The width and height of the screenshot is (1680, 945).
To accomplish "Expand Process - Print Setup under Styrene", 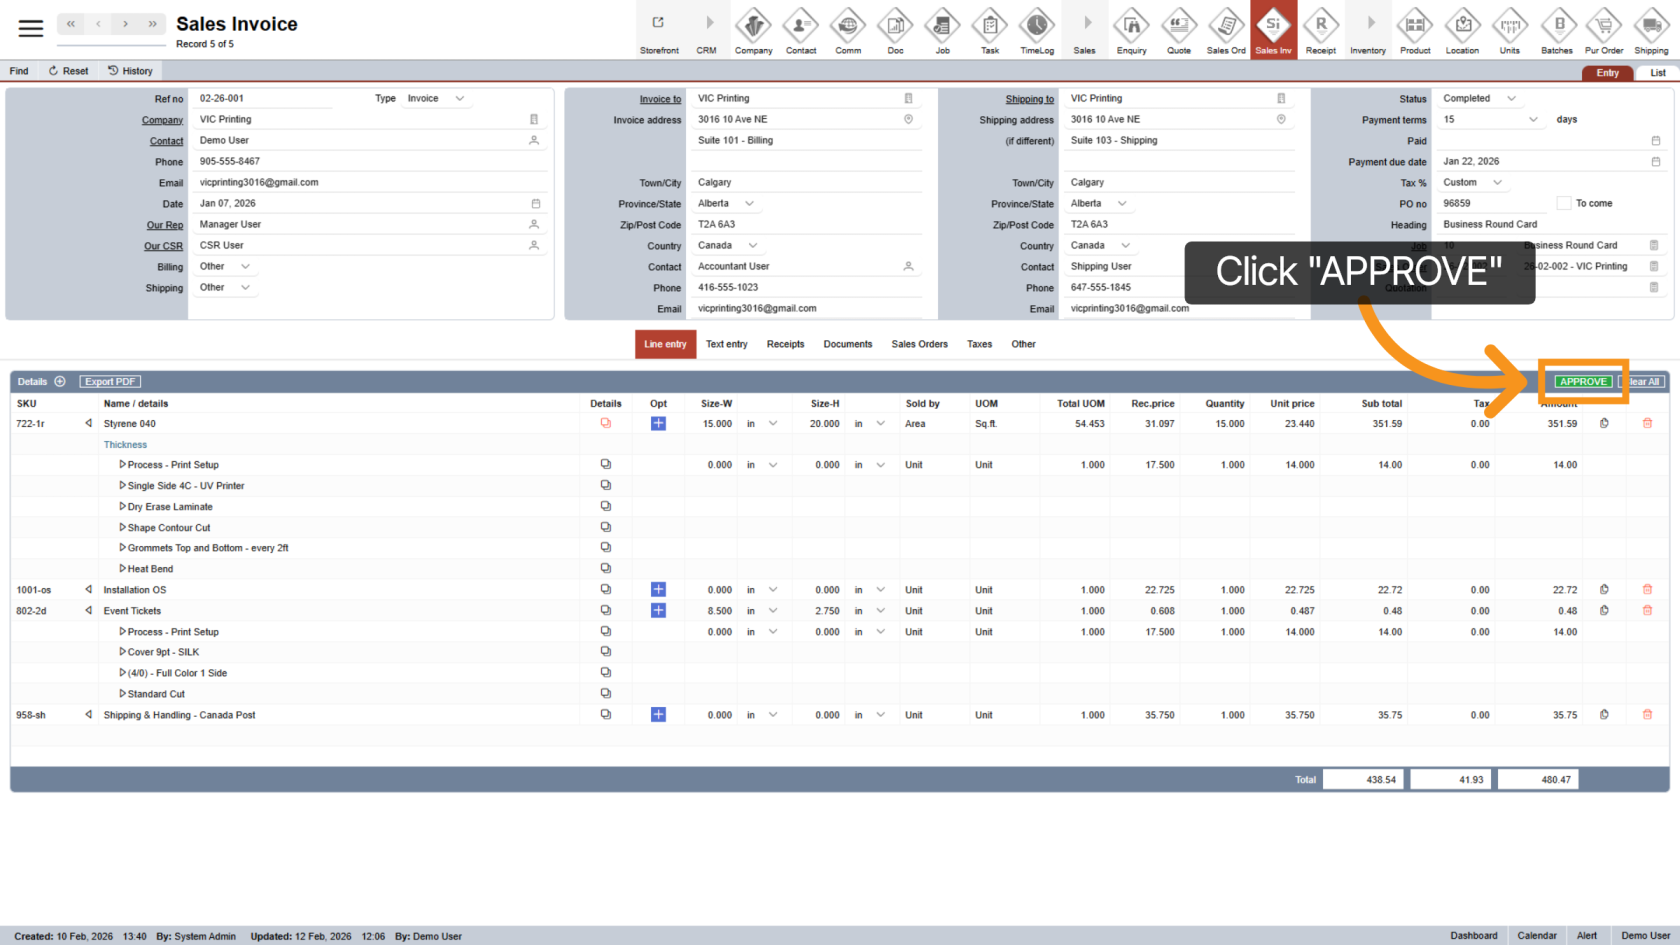I will tap(122, 465).
